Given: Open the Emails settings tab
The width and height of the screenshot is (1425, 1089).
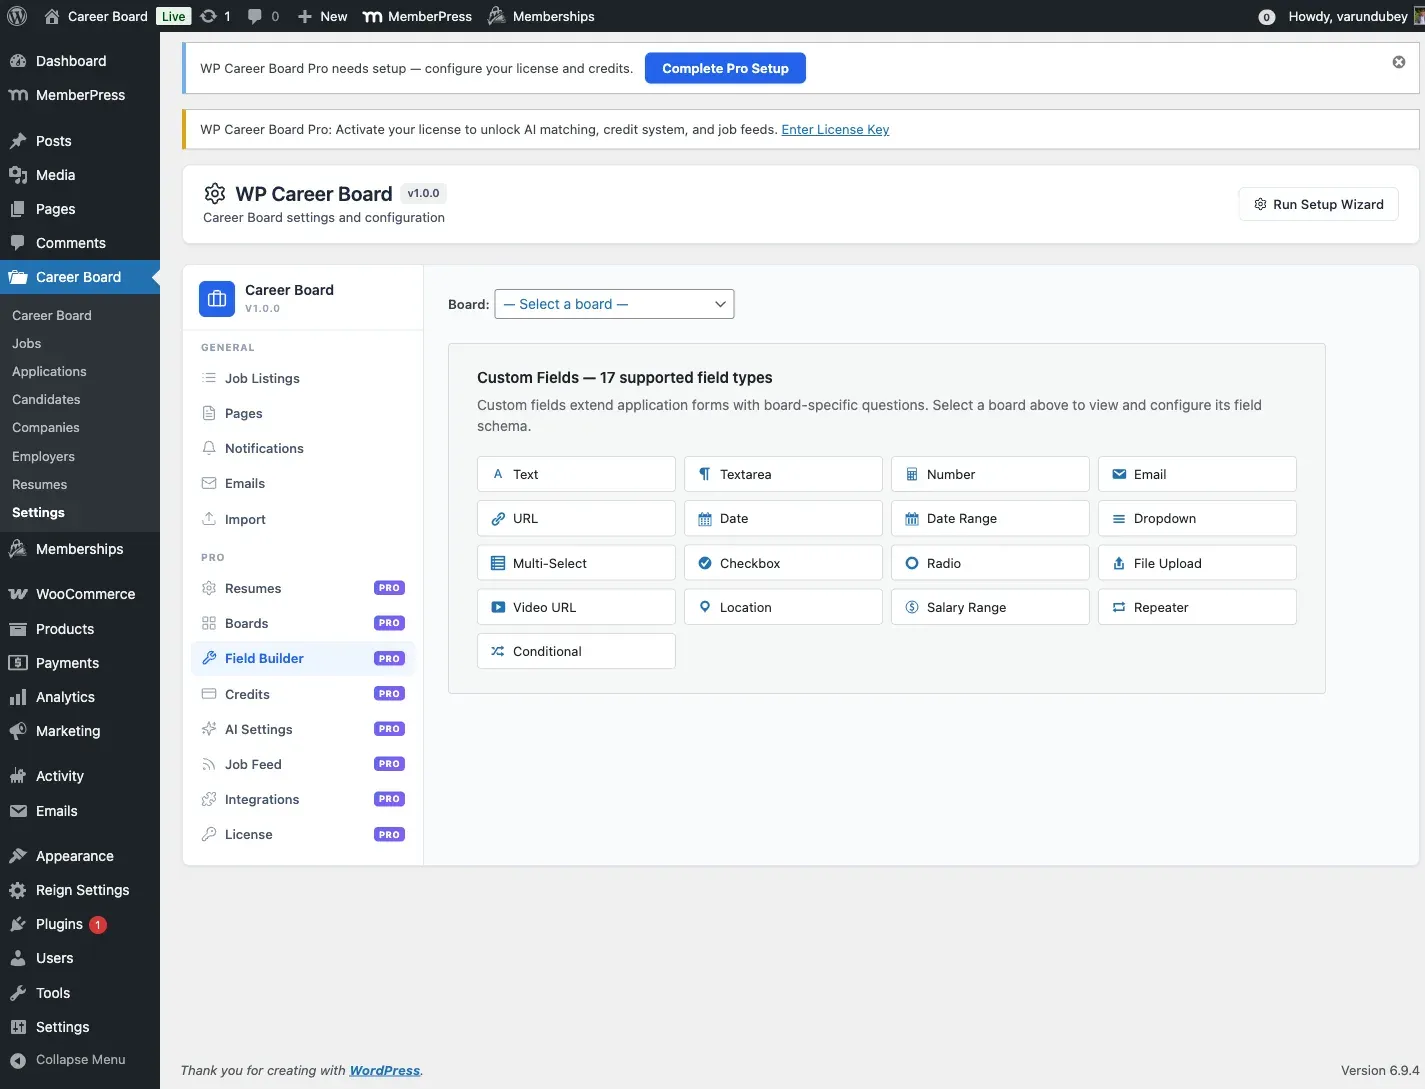Looking at the screenshot, I should [x=303, y=483].
